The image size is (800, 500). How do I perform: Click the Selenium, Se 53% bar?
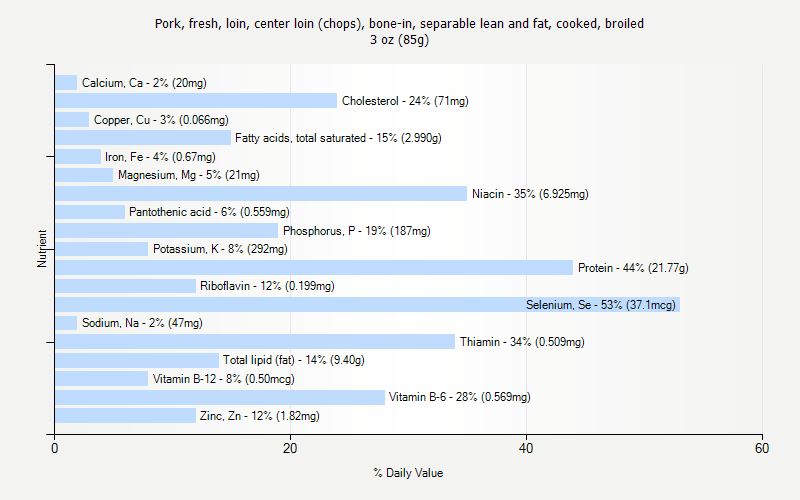pyautogui.click(x=367, y=305)
